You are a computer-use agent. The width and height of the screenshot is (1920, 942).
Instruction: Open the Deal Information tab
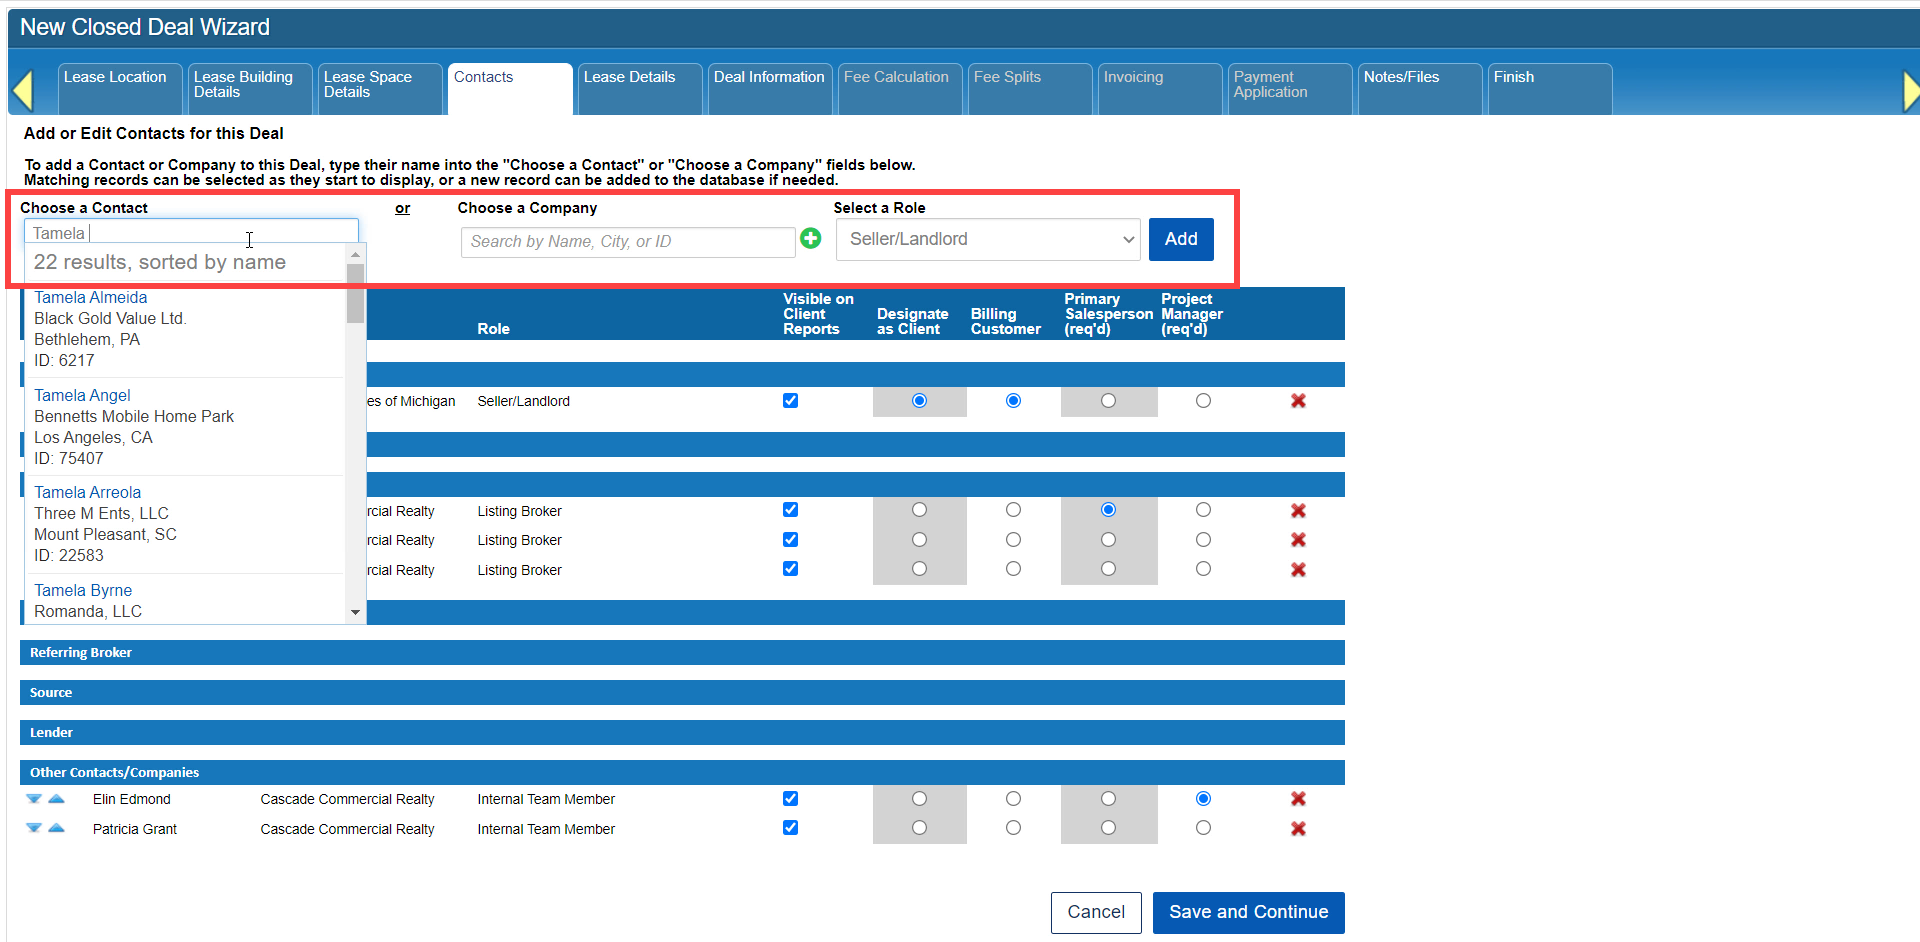(x=769, y=78)
